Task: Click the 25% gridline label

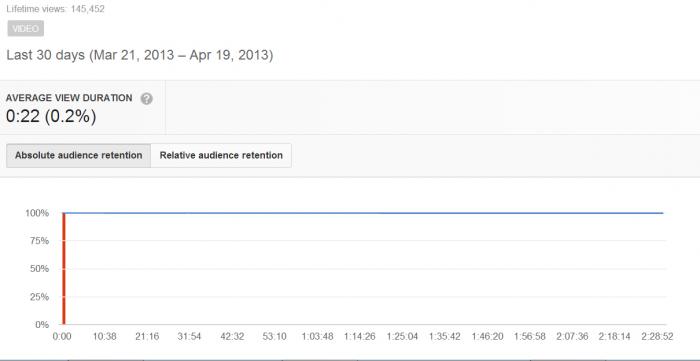Action: pyautogui.click(x=40, y=297)
